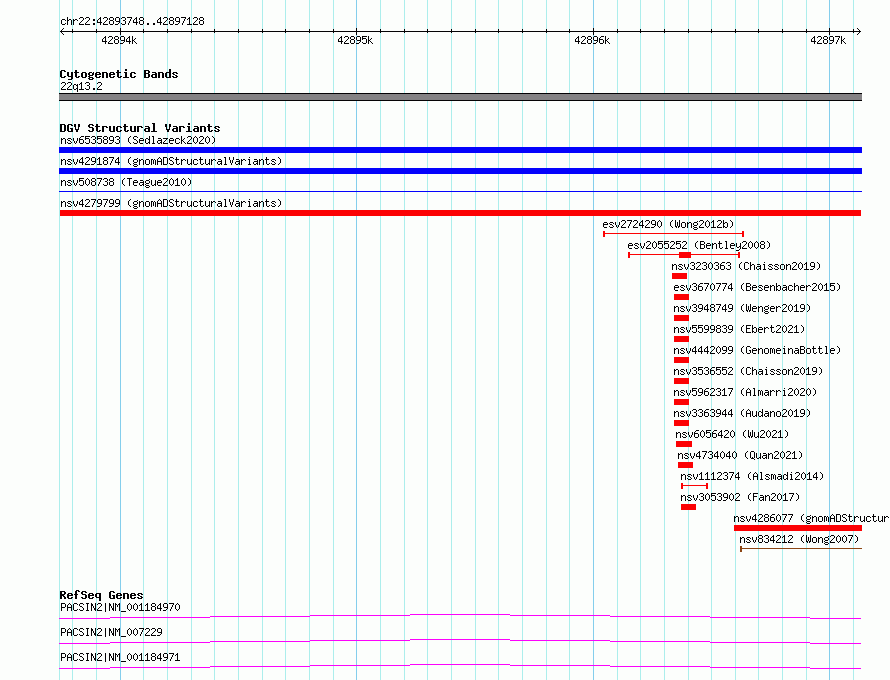
Task: Click the red interval line under esv2724290
Action: pyautogui.click(x=673, y=234)
